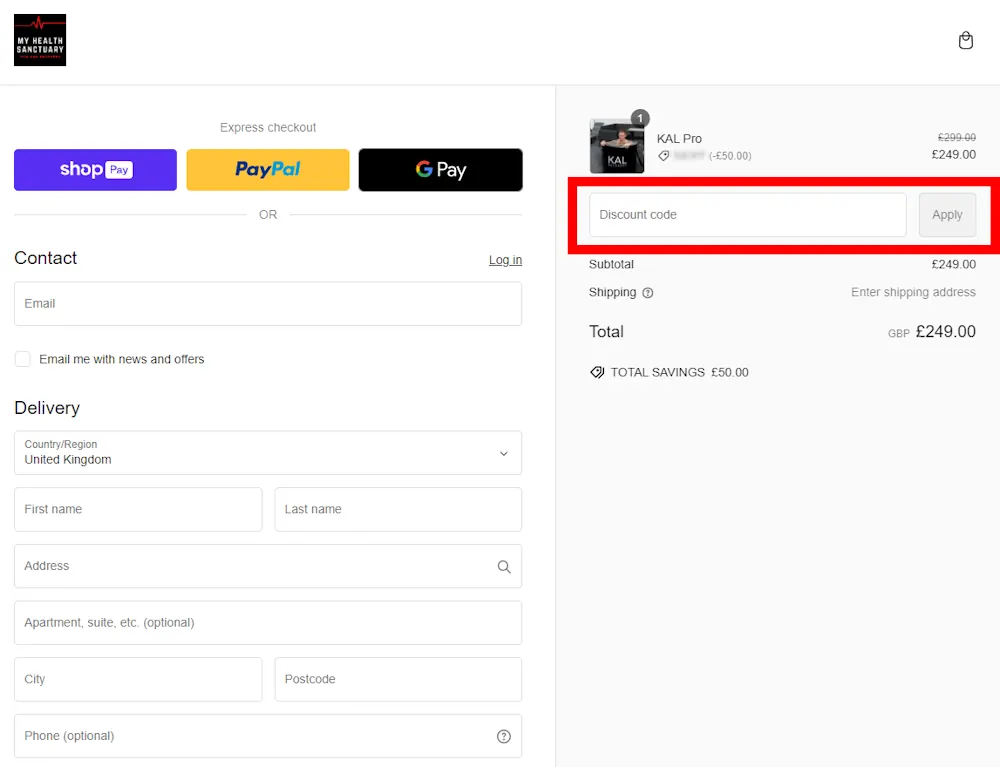Image resolution: width=1000 pixels, height=767 pixels.
Task: Click the 'Enter shipping address' text
Action: pos(913,292)
